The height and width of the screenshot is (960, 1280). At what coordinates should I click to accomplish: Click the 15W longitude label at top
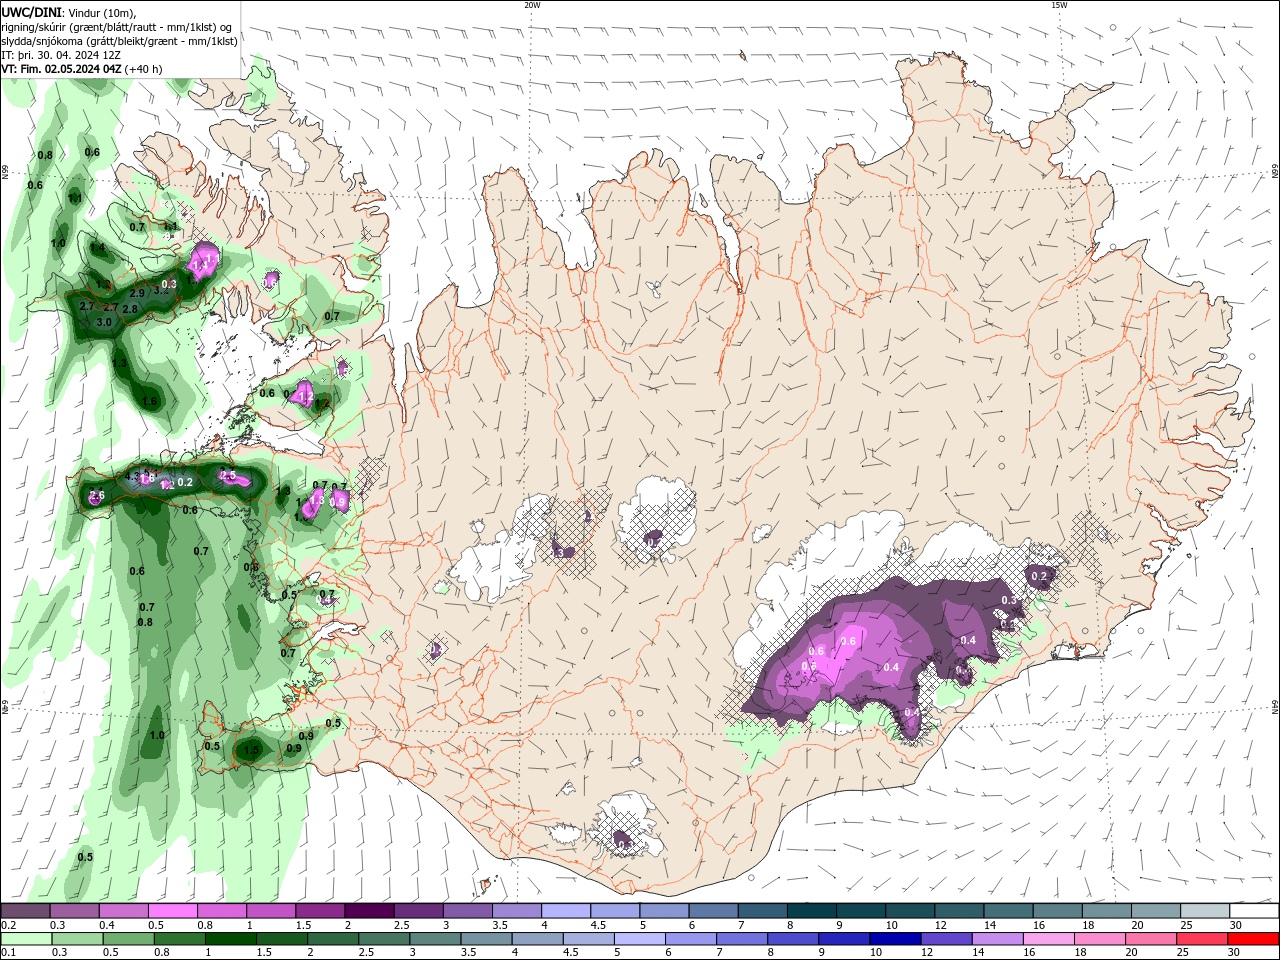(x=1059, y=5)
